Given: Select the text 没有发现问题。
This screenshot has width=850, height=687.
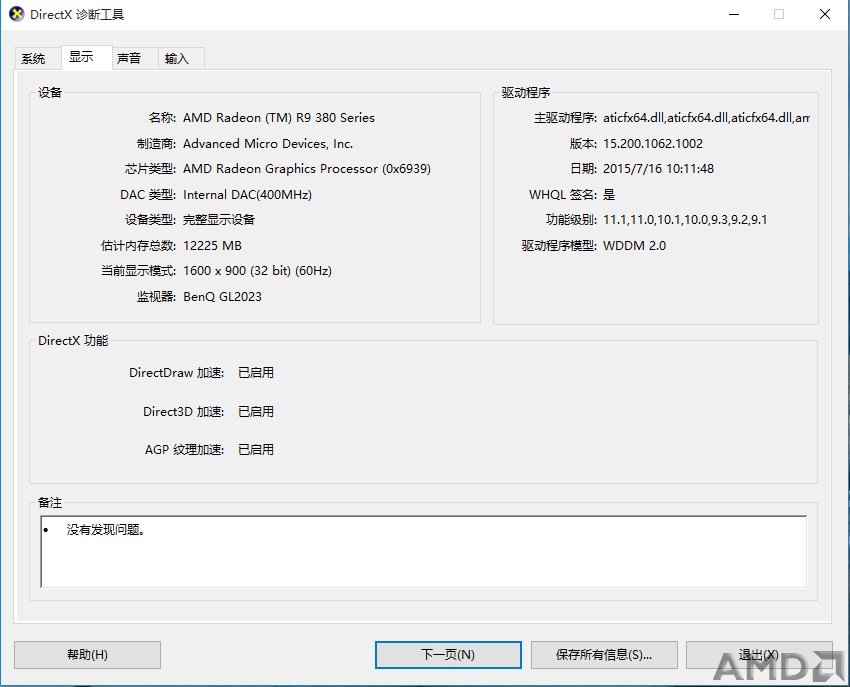Looking at the screenshot, I should (x=106, y=530).
